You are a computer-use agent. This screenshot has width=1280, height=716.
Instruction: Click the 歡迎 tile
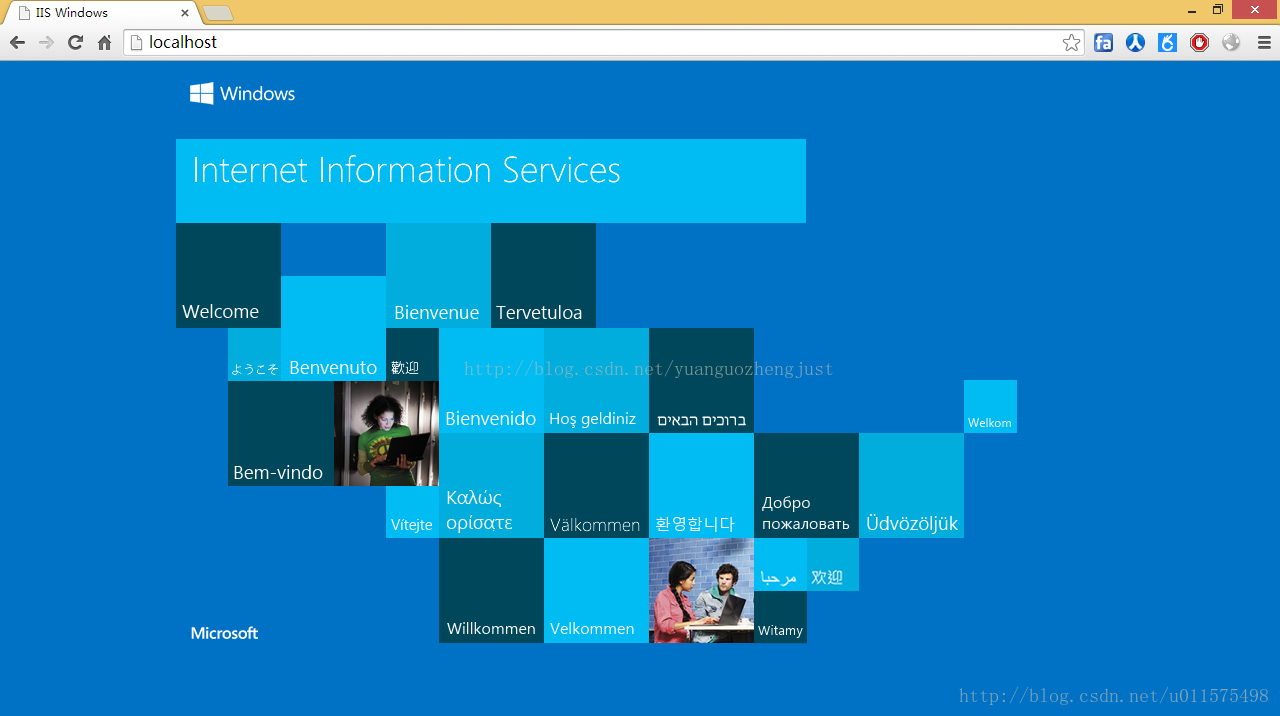tap(412, 354)
